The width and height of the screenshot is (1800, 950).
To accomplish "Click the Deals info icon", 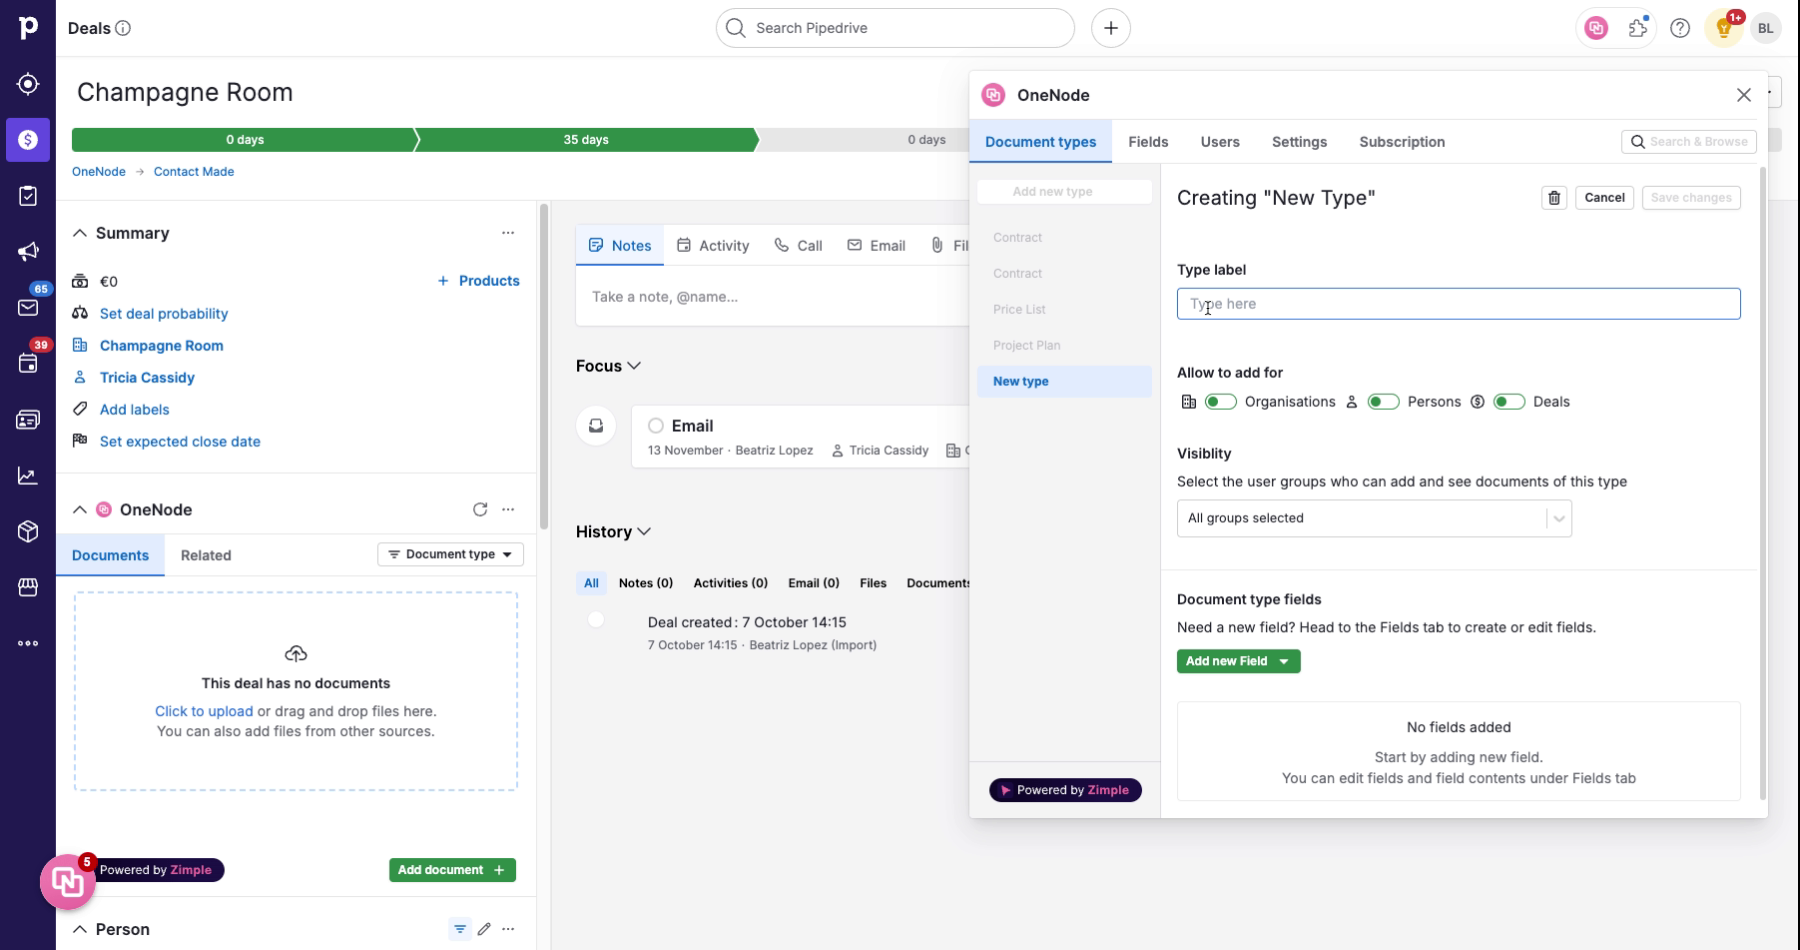I will coord(123,28).
